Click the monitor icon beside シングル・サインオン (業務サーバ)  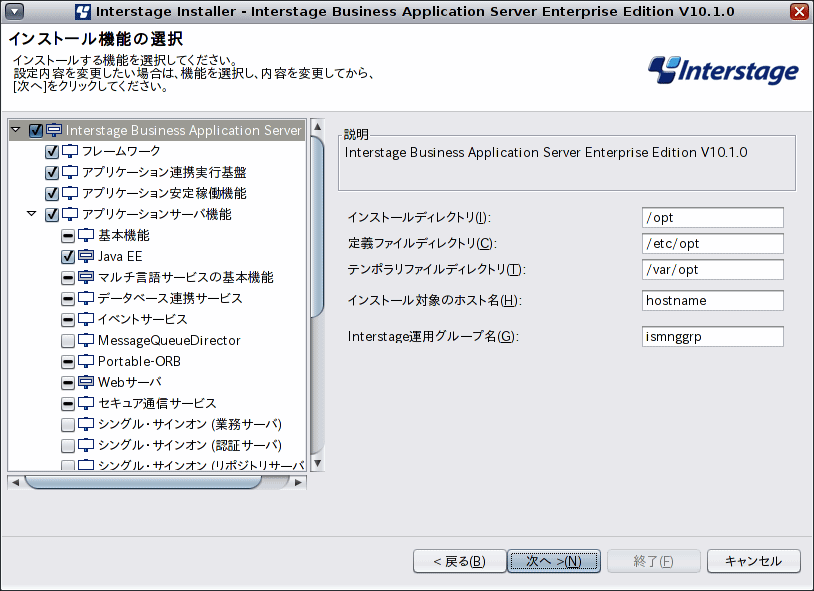point(86,424)
